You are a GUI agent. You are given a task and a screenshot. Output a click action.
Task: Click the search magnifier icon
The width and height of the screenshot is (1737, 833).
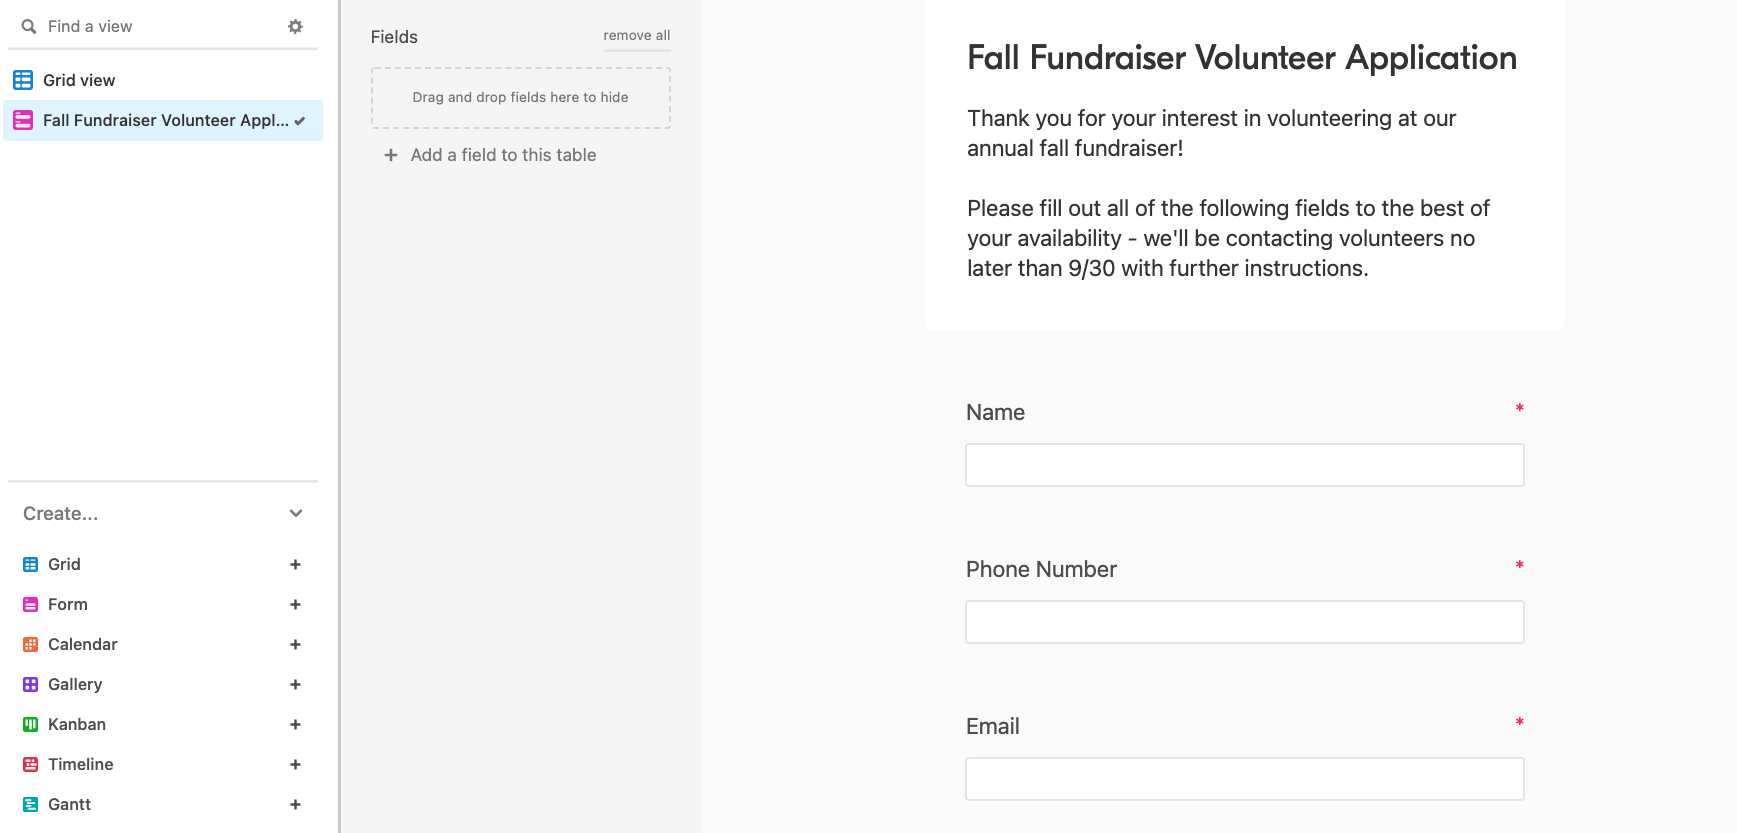click(x=29, y=26)
